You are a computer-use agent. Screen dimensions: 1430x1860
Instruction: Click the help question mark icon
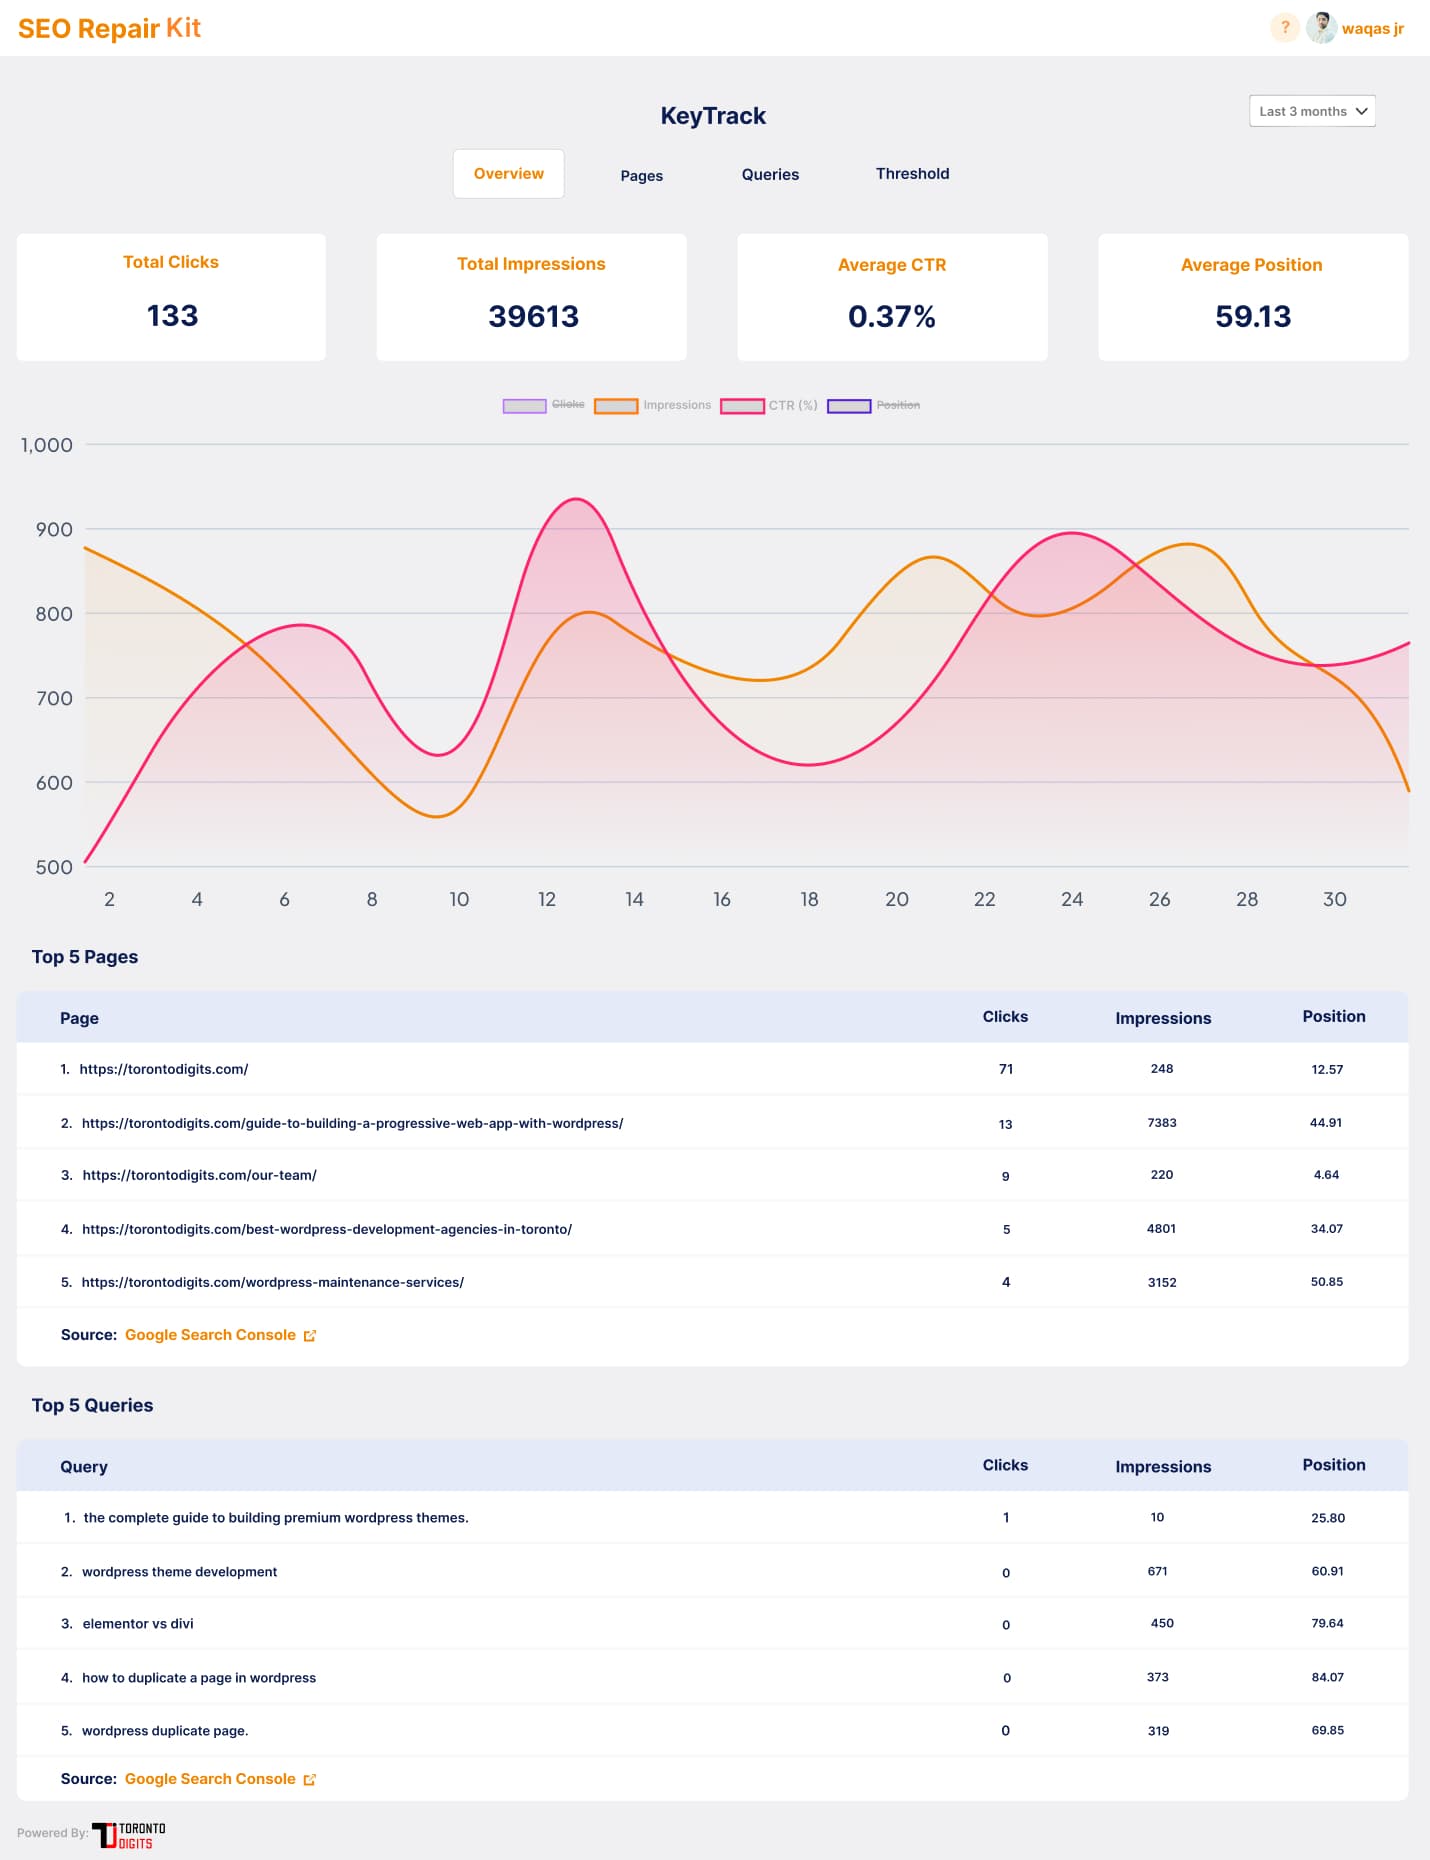tap(1285, 28)
